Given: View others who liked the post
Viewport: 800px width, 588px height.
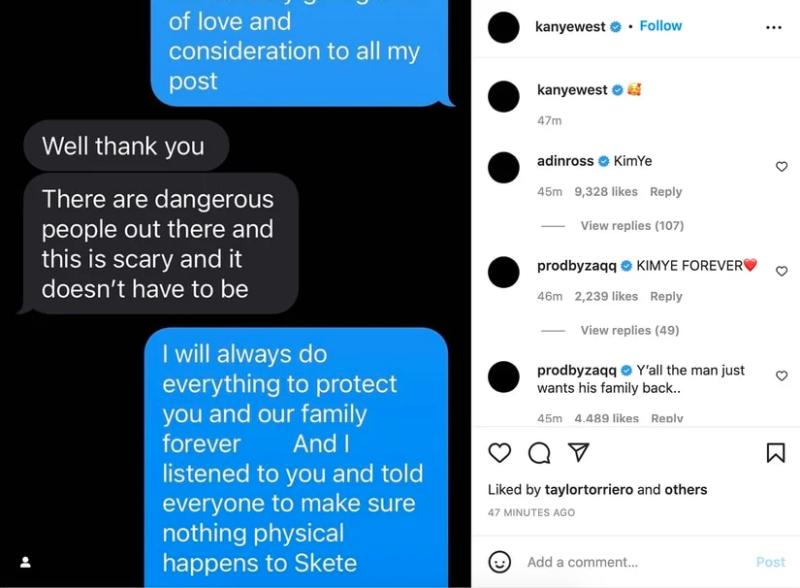Looking at the screenshot, I should pos(685,489).
